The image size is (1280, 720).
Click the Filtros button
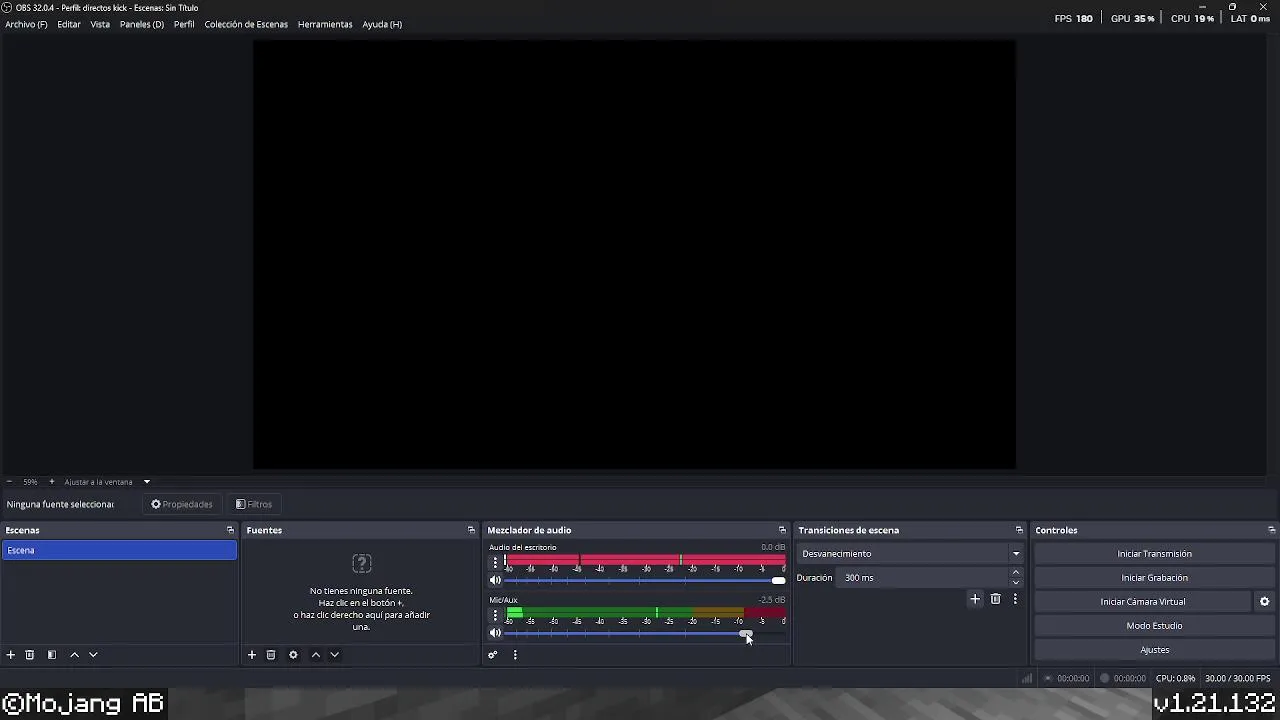click(254, 504)
